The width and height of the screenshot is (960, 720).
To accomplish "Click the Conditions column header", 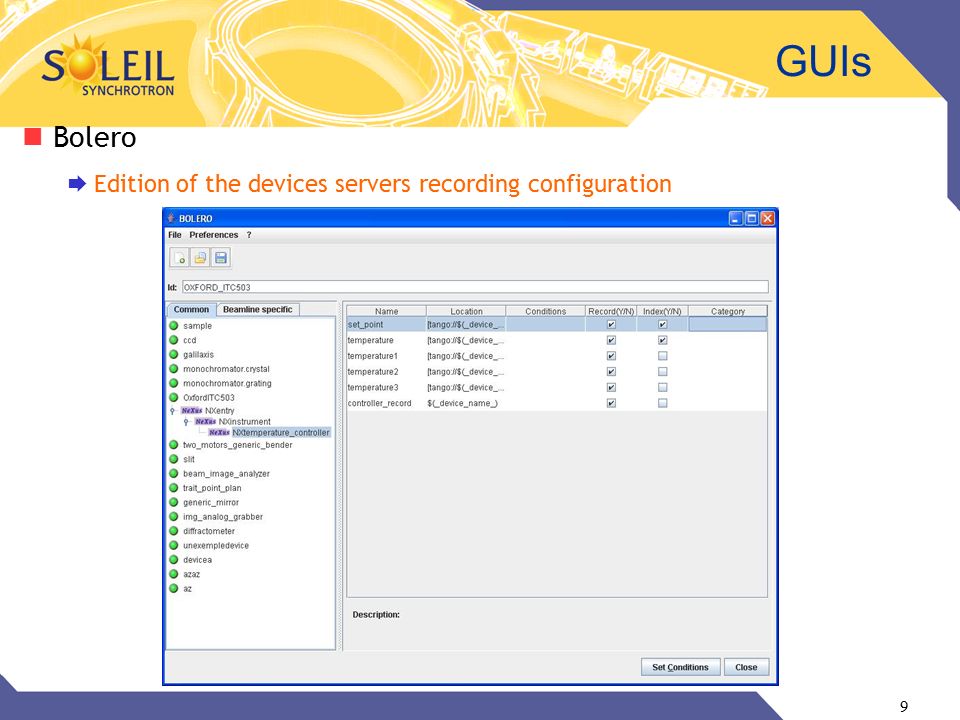I will (x=546, y=311).
